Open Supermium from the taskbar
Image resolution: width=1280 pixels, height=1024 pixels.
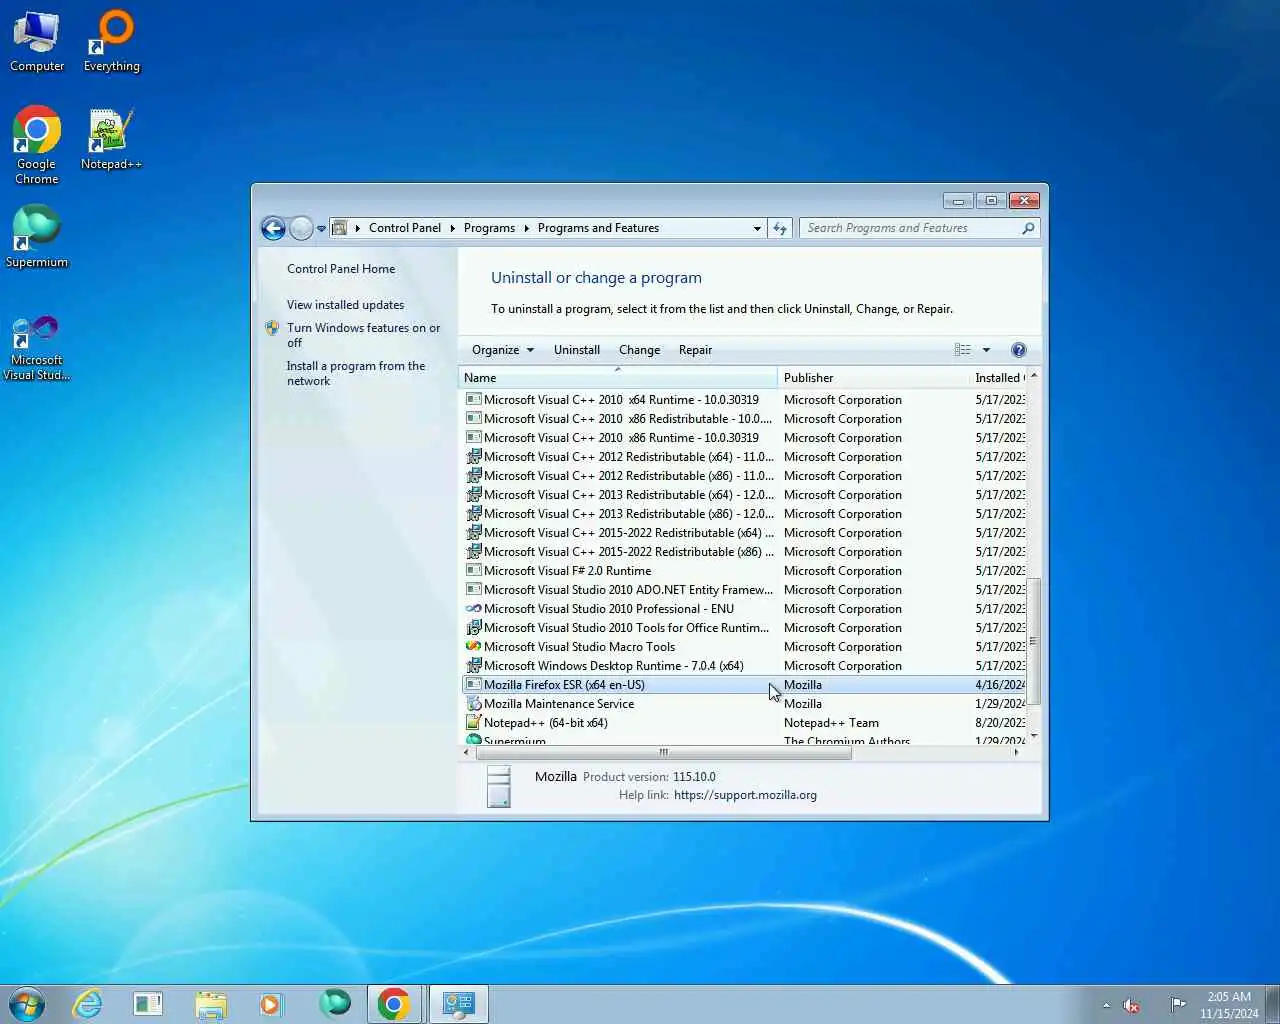tap(335, 1002)
